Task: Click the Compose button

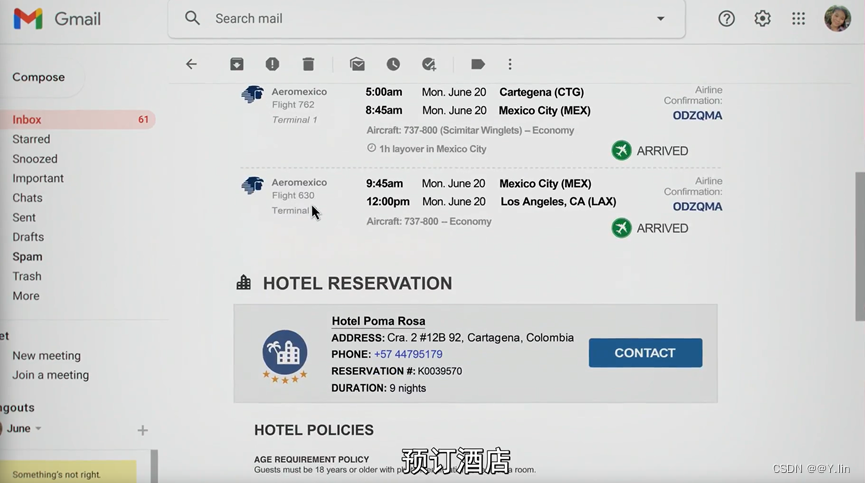Action: (39, 77)
